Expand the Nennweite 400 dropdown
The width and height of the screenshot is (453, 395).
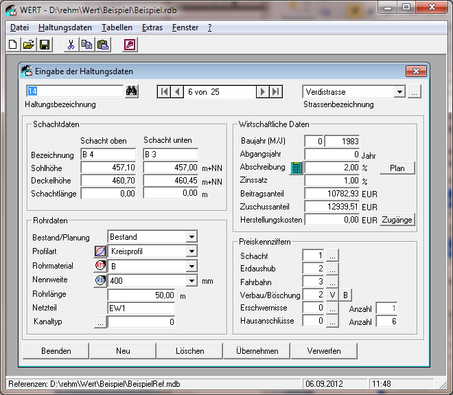tap(191, 281)
